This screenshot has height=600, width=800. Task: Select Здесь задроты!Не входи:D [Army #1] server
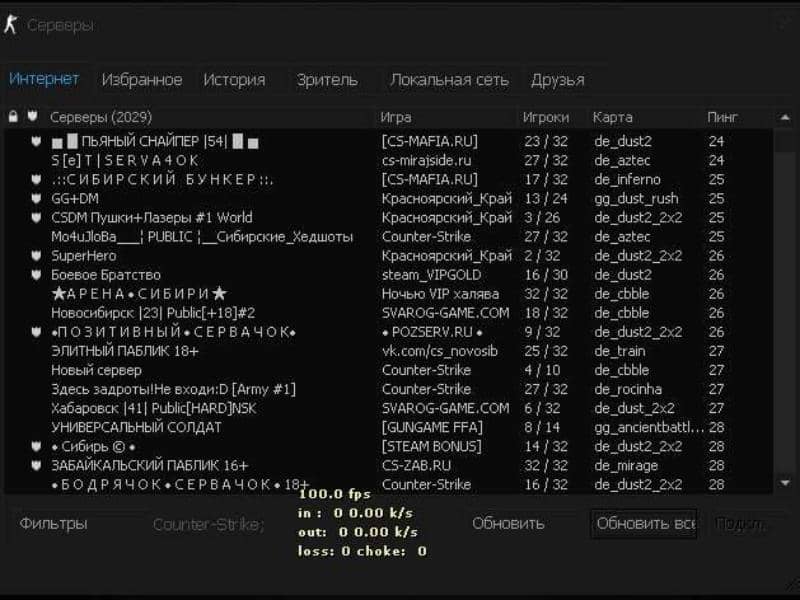[173, 389]
